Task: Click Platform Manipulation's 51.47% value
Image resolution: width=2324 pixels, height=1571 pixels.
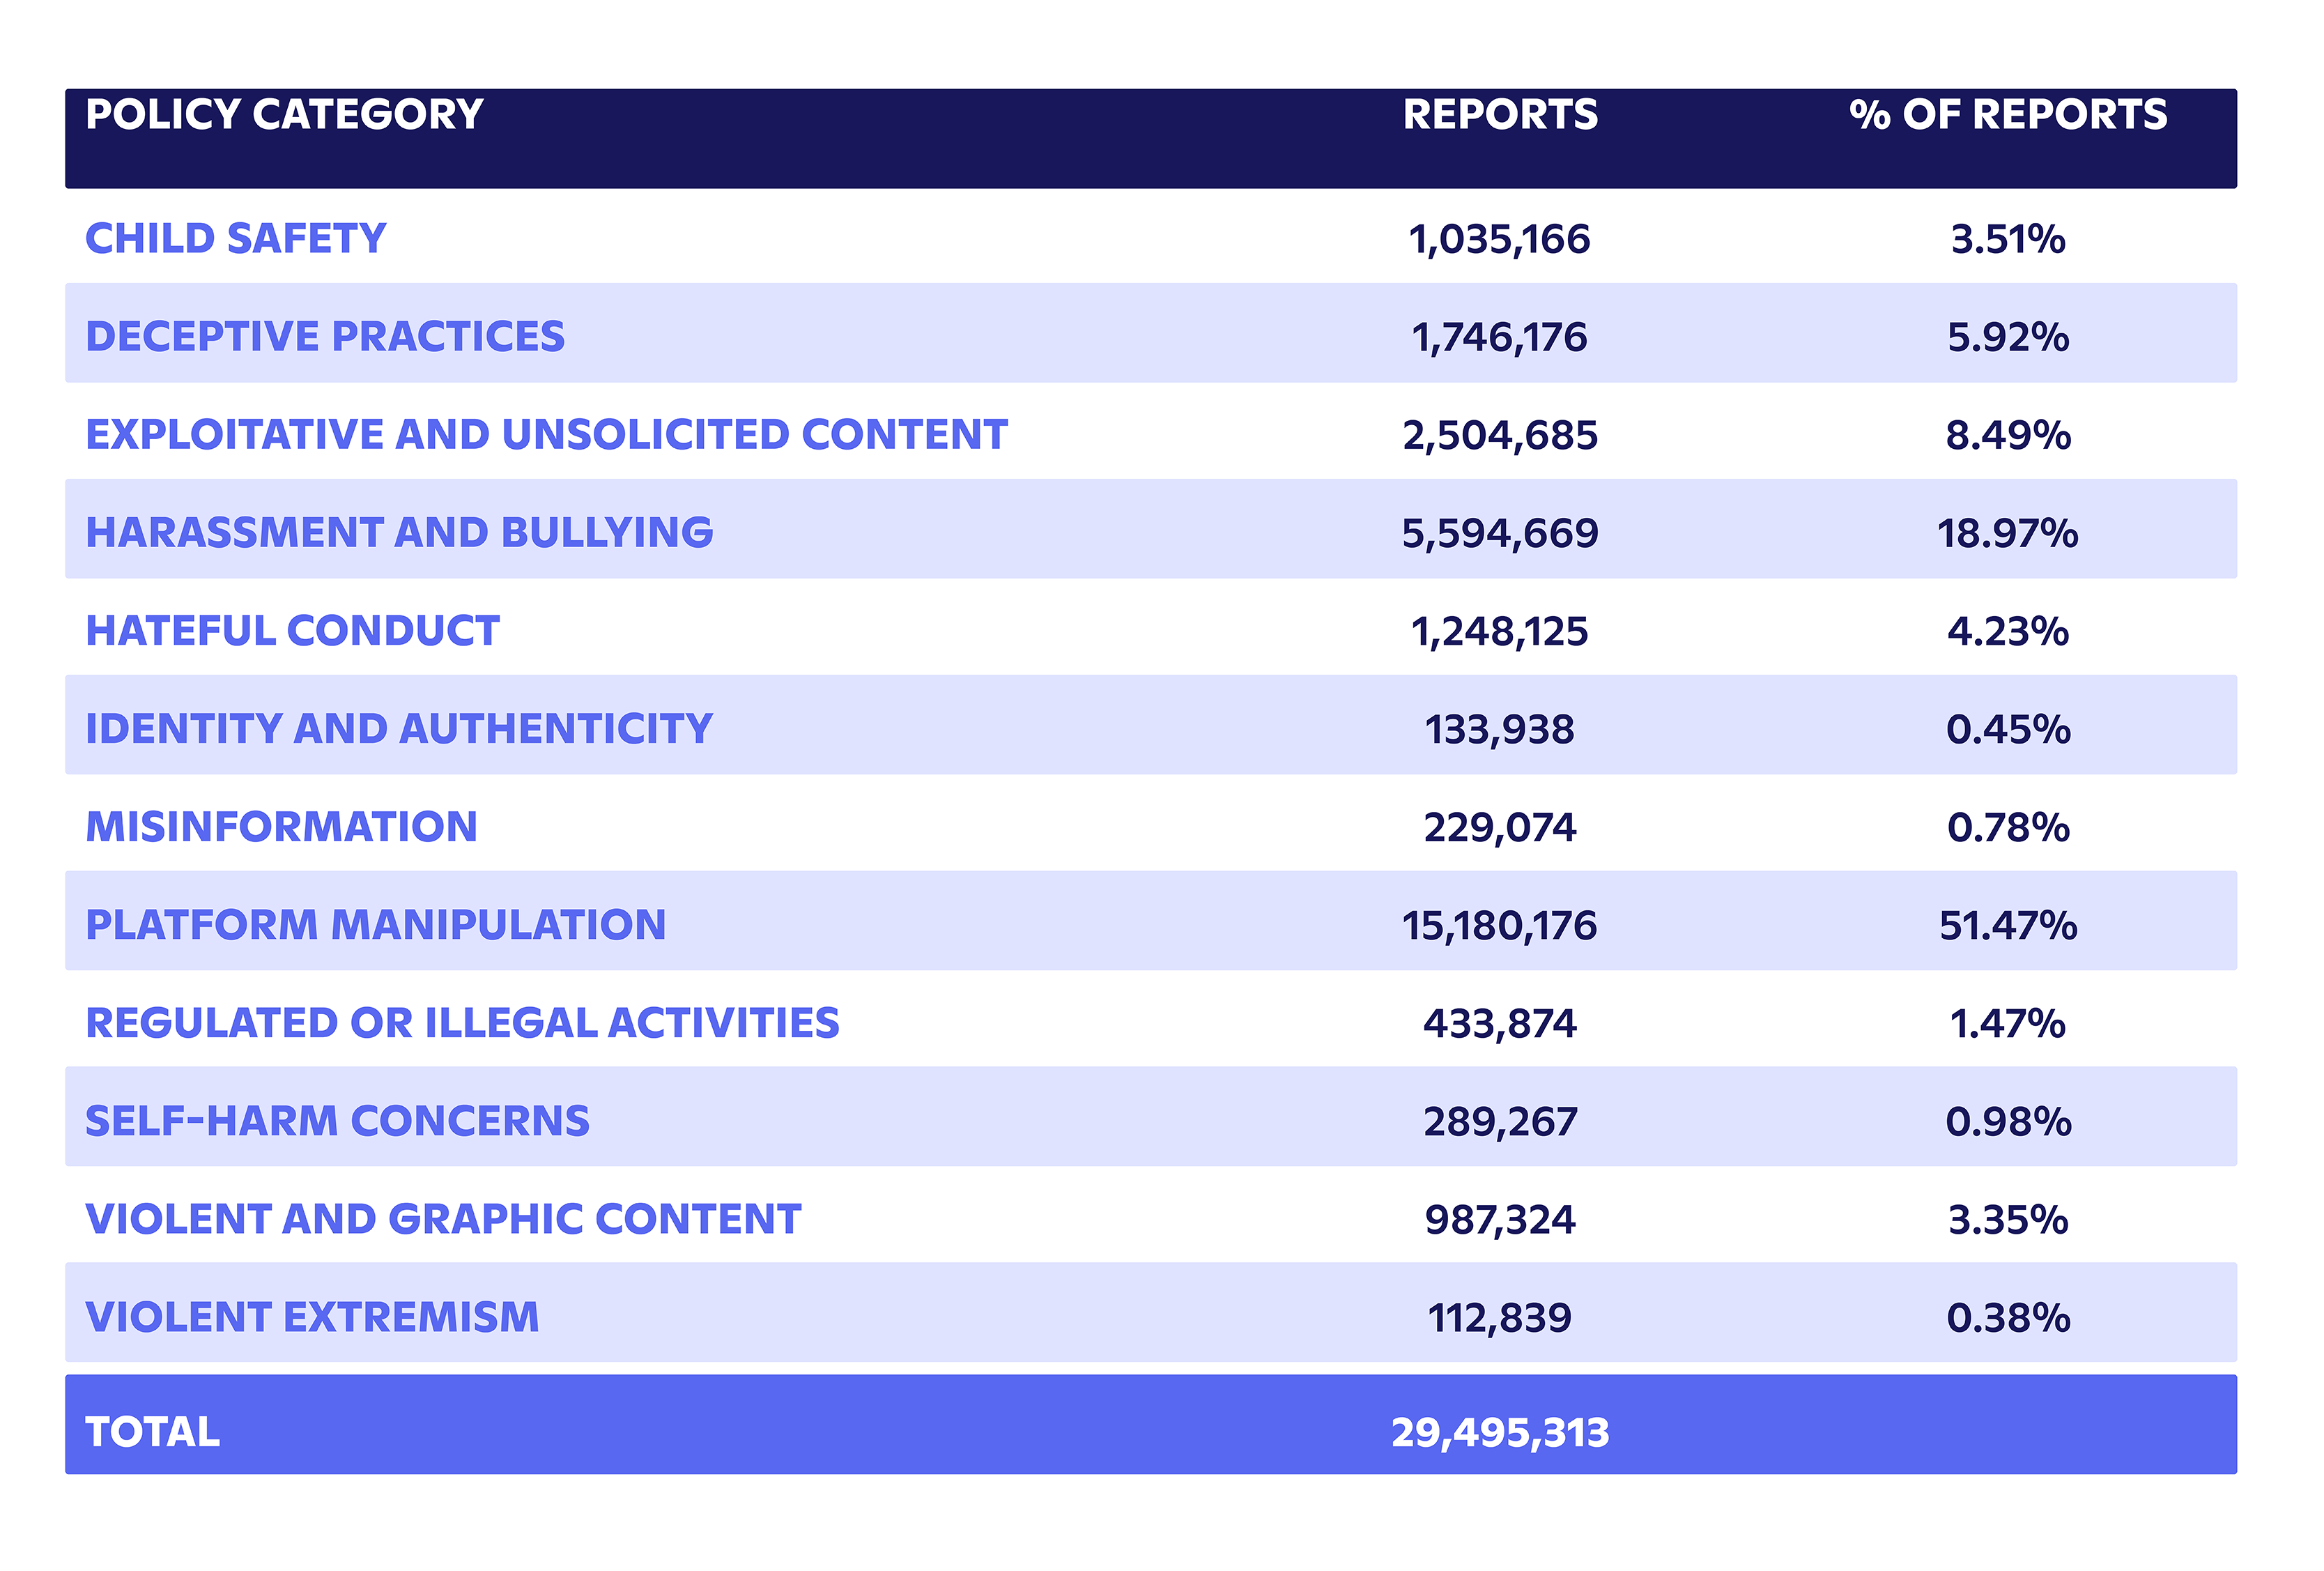Action: [x=2008, y=925]
